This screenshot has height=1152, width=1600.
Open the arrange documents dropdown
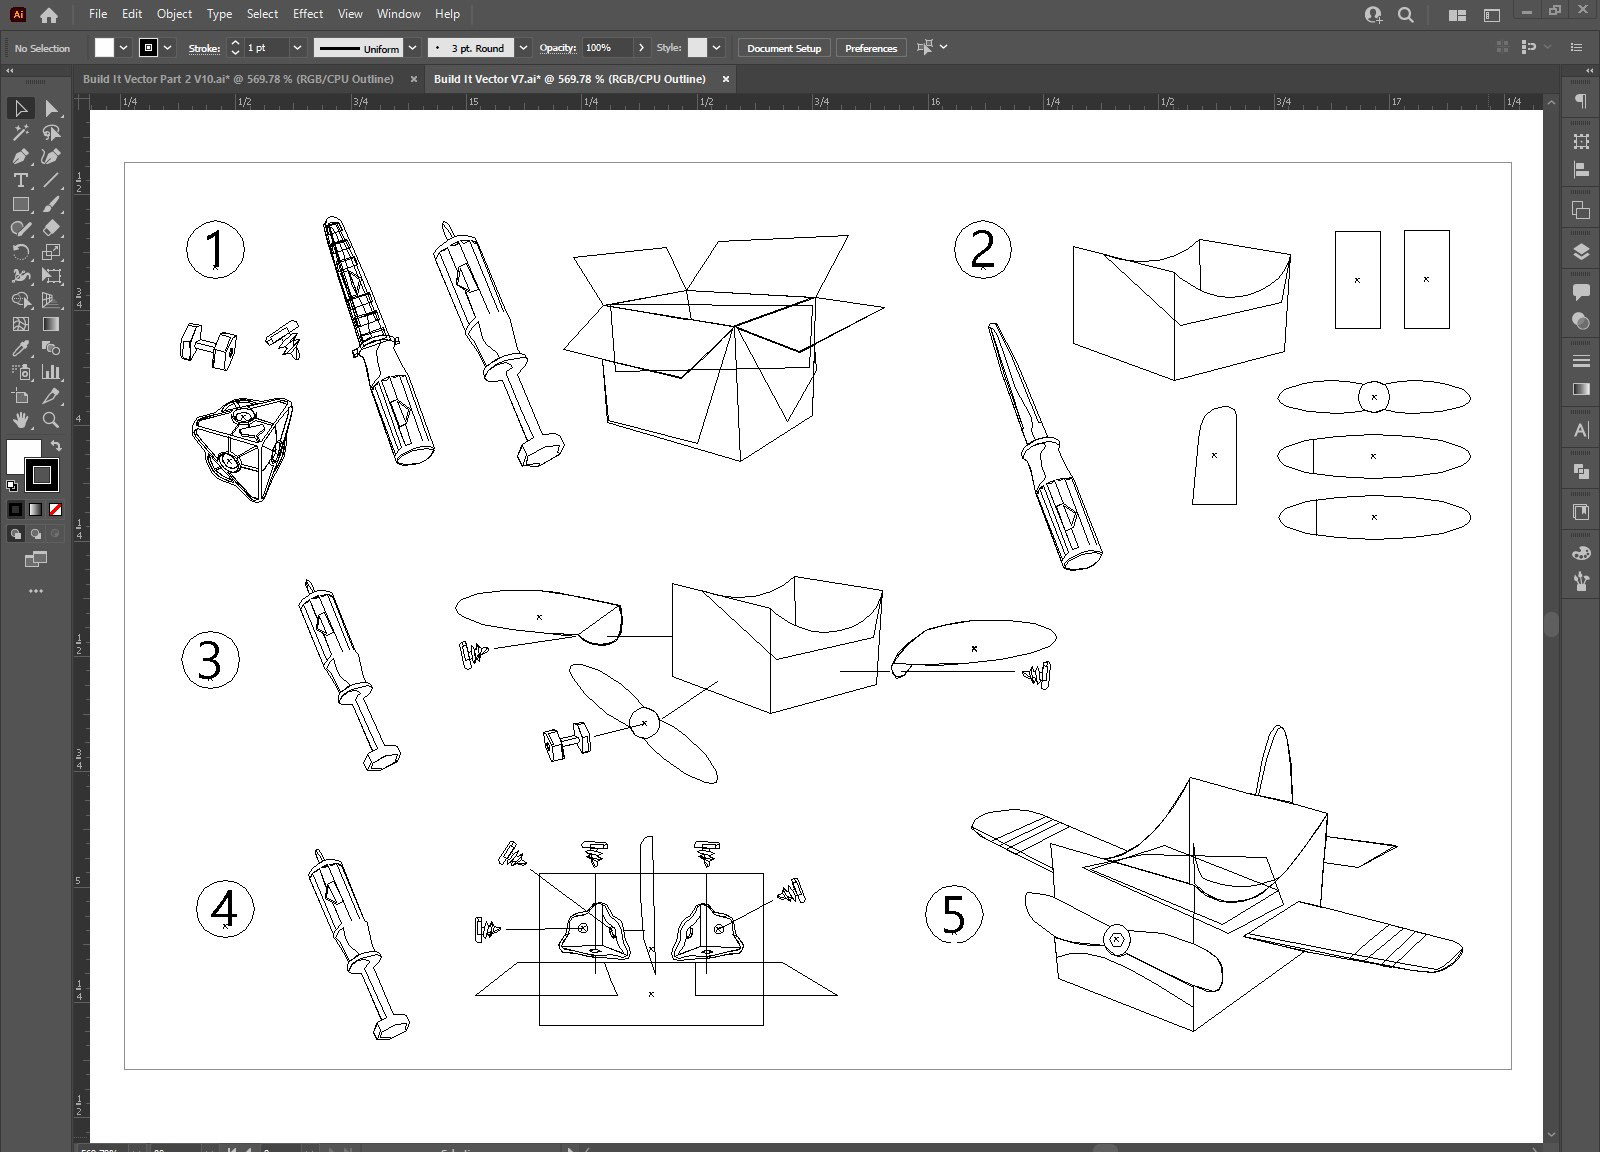[x=1457, y=15]
